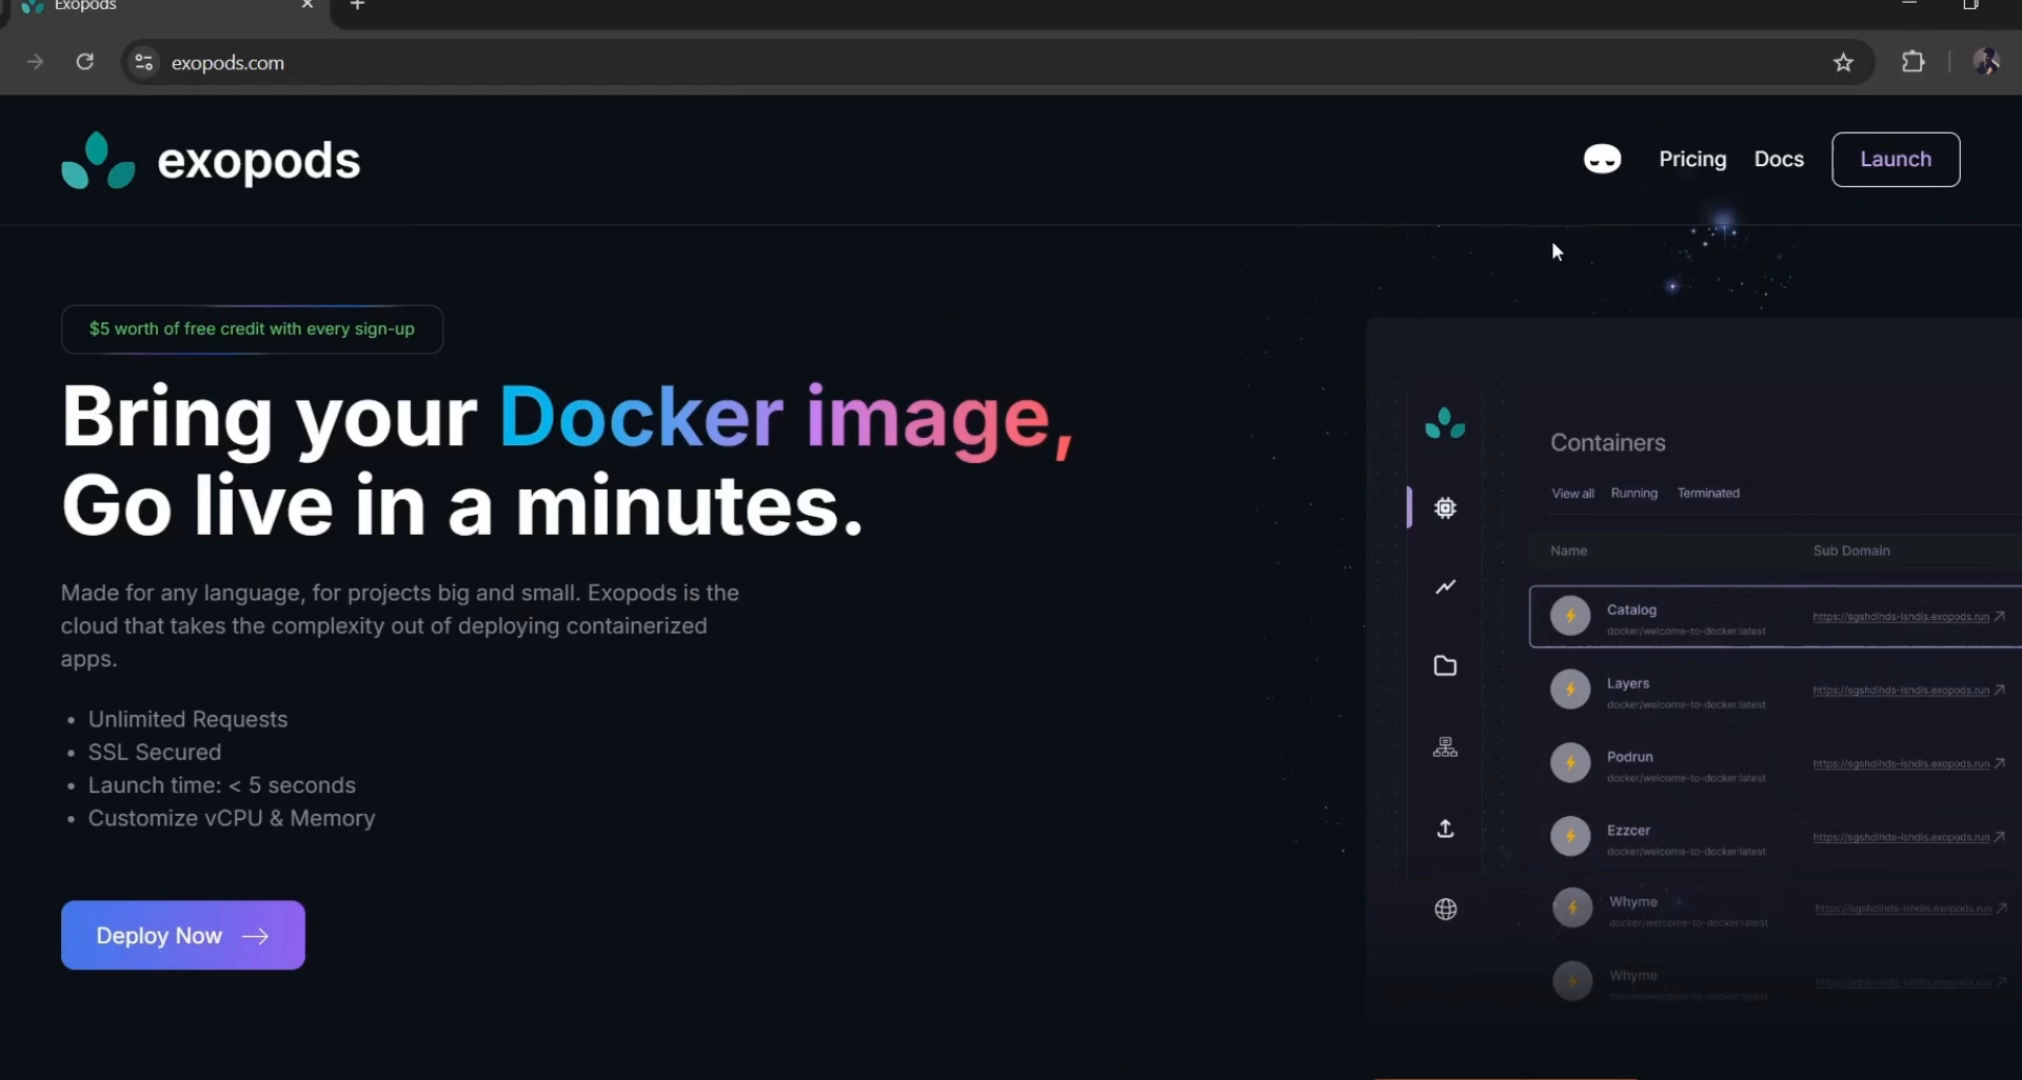Click the lightning icon for Catalog
Image resolution: width=2022 pixels, height=1080 pixels.
pos(1570,616)
